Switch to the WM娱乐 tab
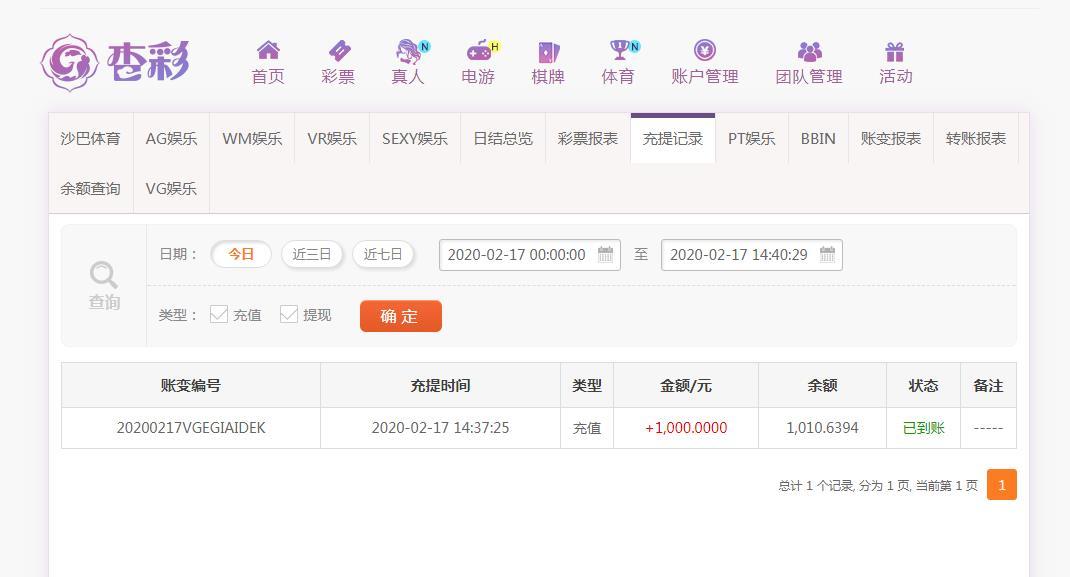1070x577 pixels. [x=252, y=138]
